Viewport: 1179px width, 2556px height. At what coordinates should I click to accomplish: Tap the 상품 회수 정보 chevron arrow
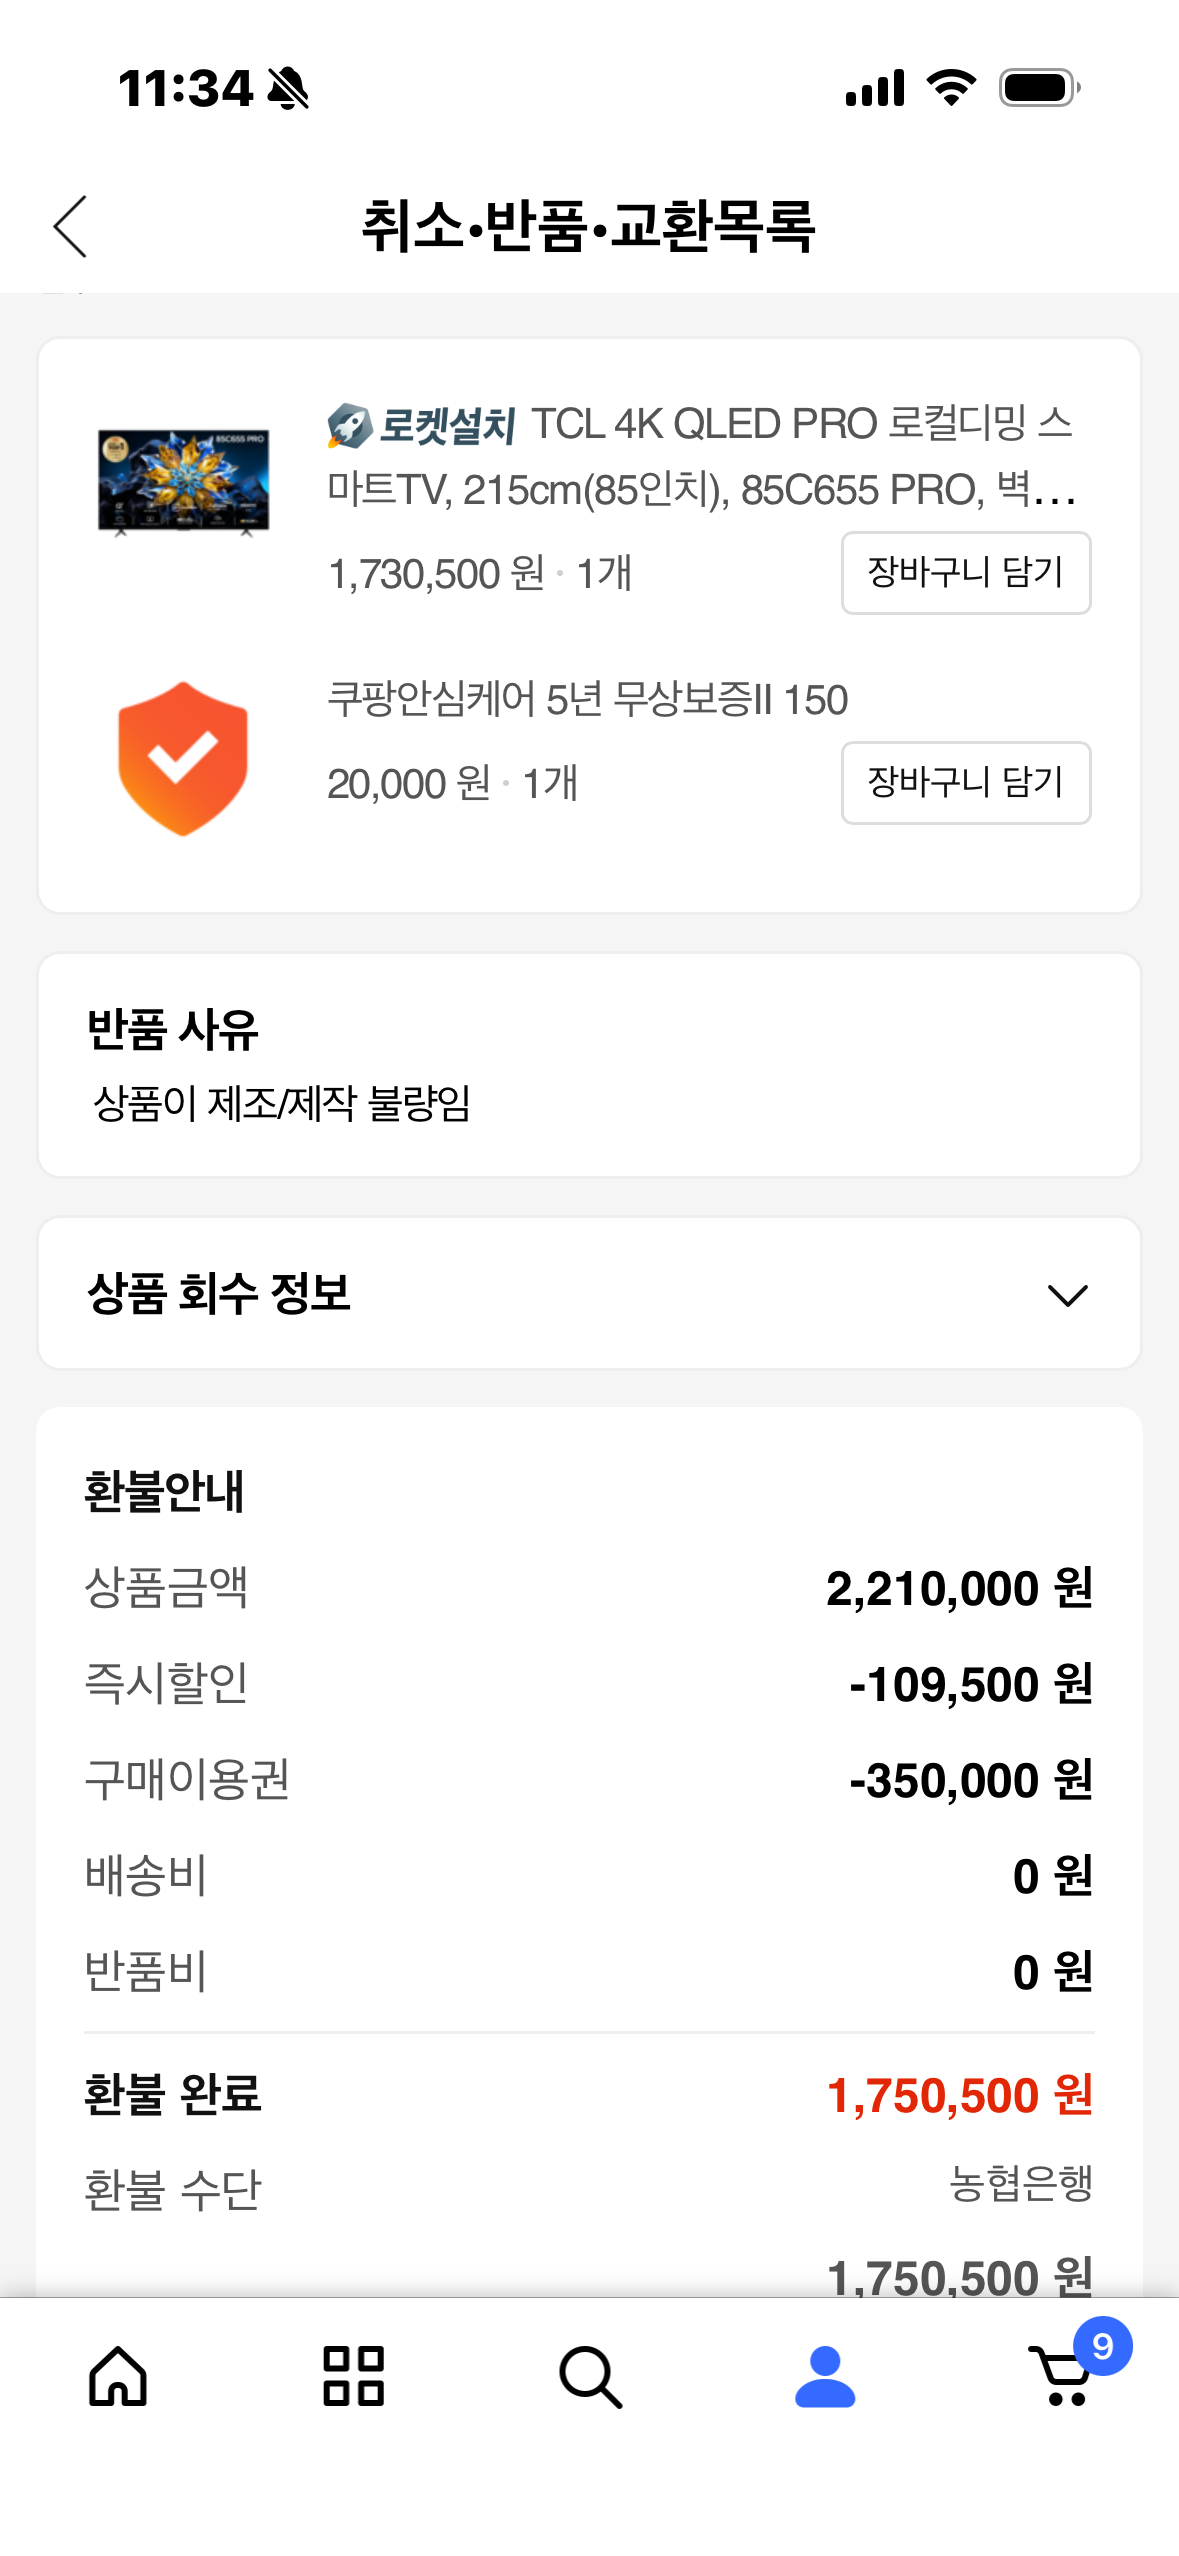pos(1067,1295)
